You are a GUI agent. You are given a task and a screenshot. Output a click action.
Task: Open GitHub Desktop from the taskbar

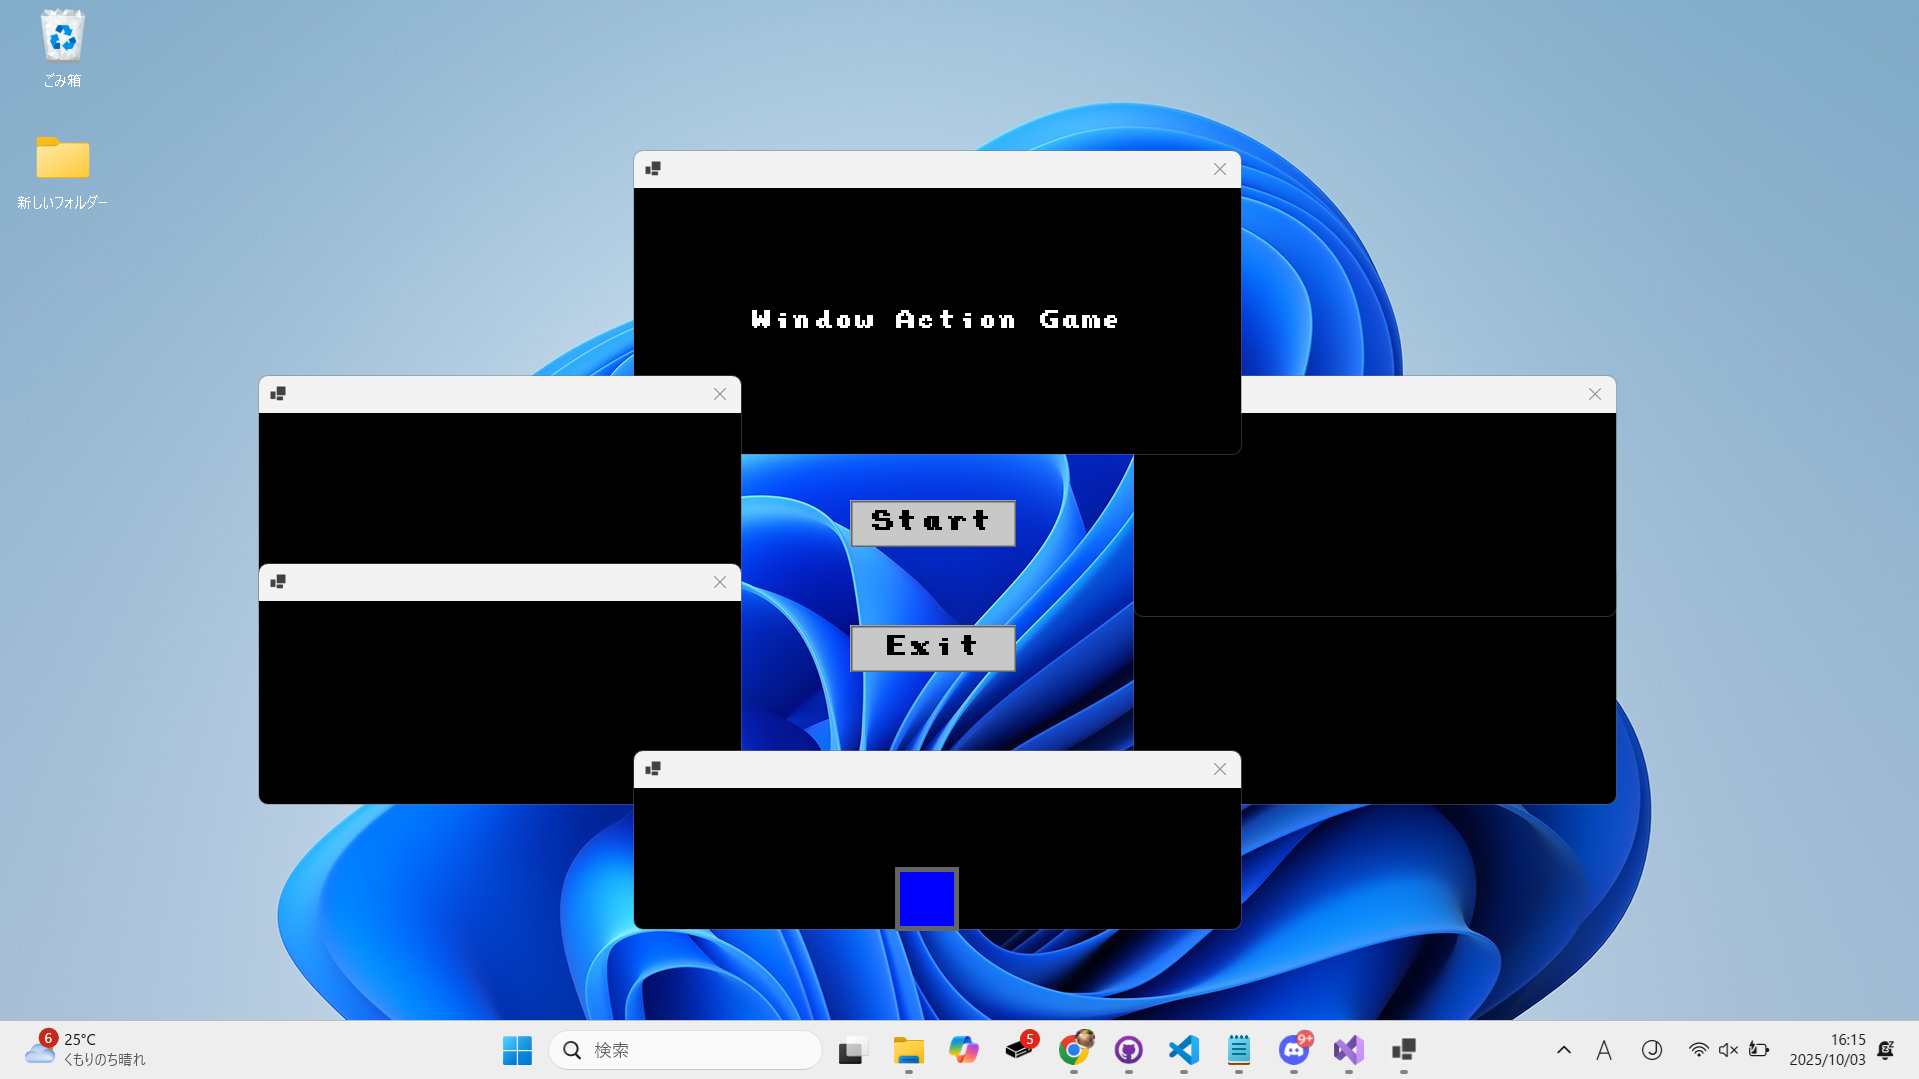[1129, 1050]
